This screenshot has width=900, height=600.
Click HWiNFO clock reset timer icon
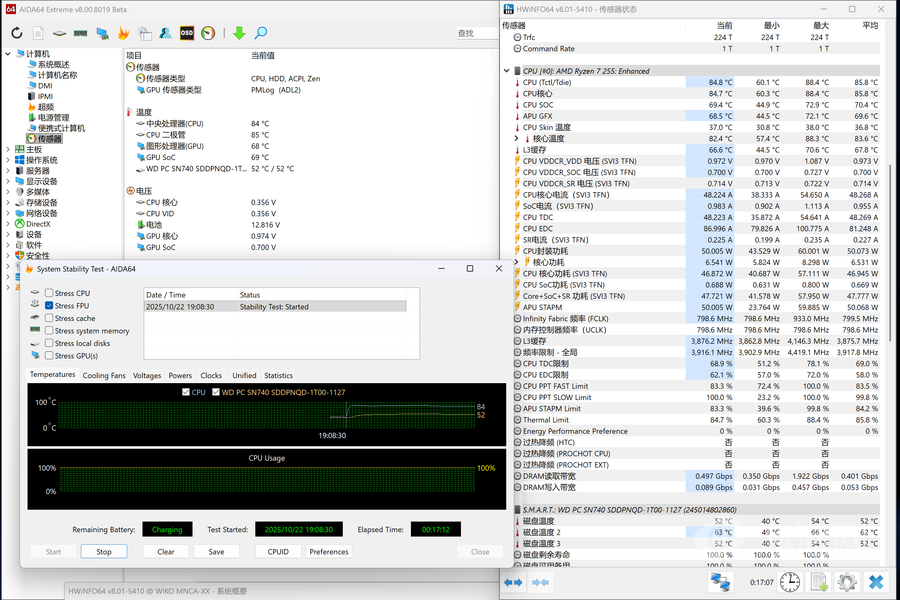click(790, 582)
